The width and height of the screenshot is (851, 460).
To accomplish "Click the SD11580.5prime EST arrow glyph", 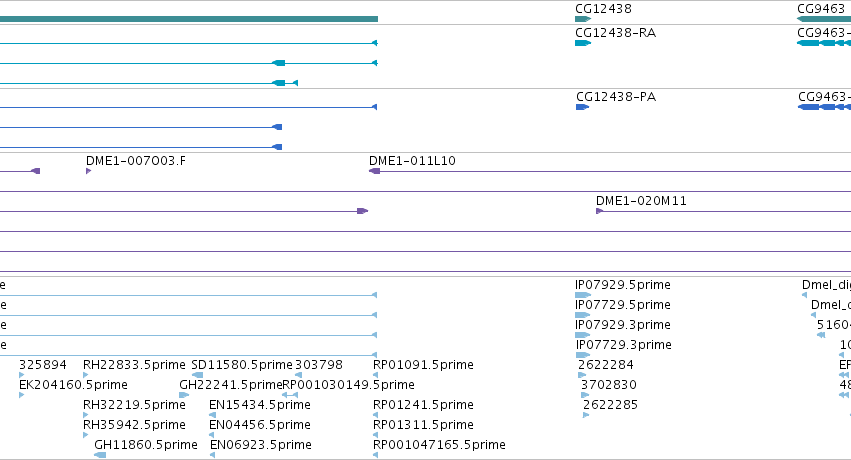I will pyautogui.click(x=198, y=375).
